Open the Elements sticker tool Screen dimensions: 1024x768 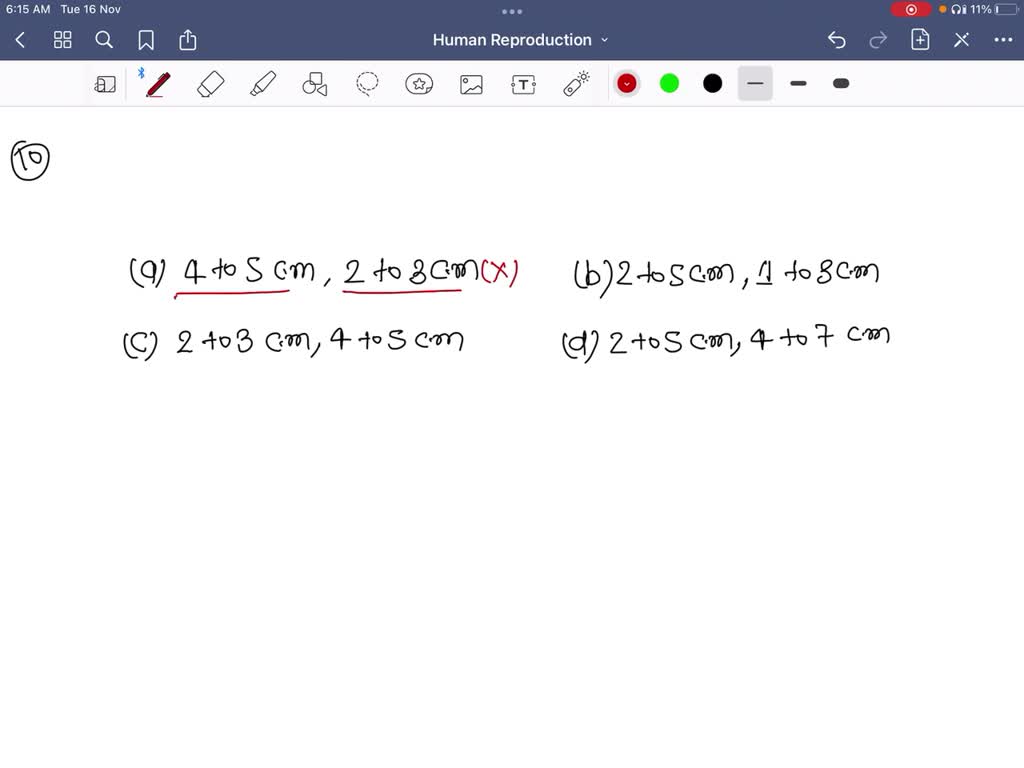[419, 84]
